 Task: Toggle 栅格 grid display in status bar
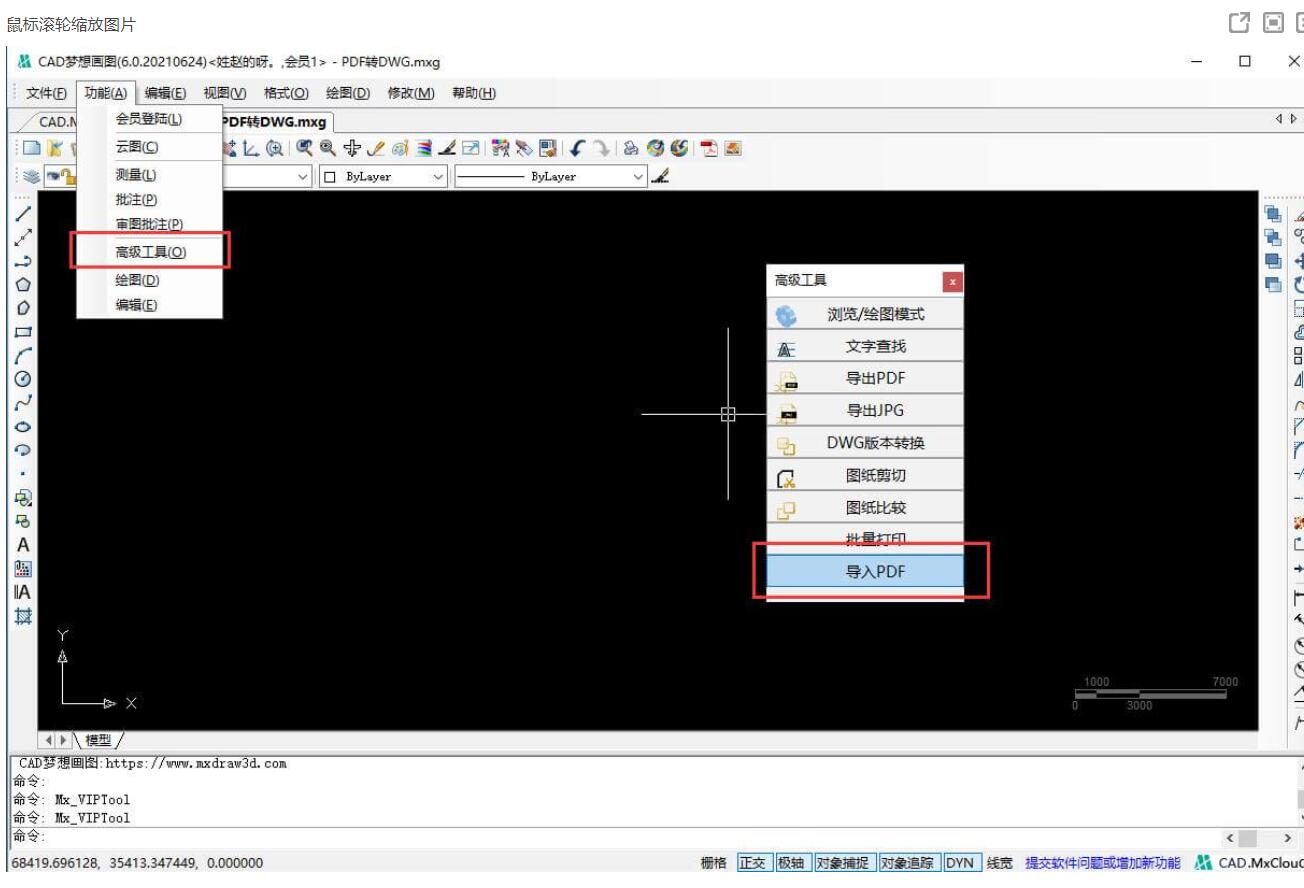click(714, 863)
